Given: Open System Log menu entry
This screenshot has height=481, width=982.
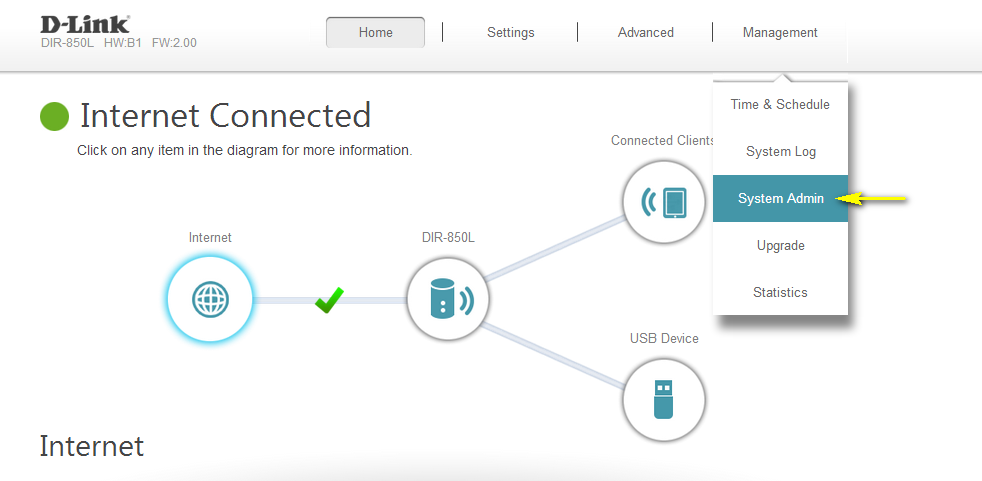Looking at the screenshot, I should [780, 151].
